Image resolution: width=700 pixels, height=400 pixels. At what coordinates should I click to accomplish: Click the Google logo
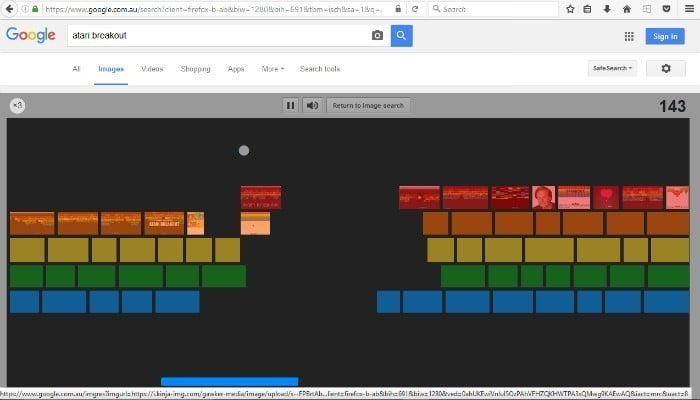click(31, 35)
